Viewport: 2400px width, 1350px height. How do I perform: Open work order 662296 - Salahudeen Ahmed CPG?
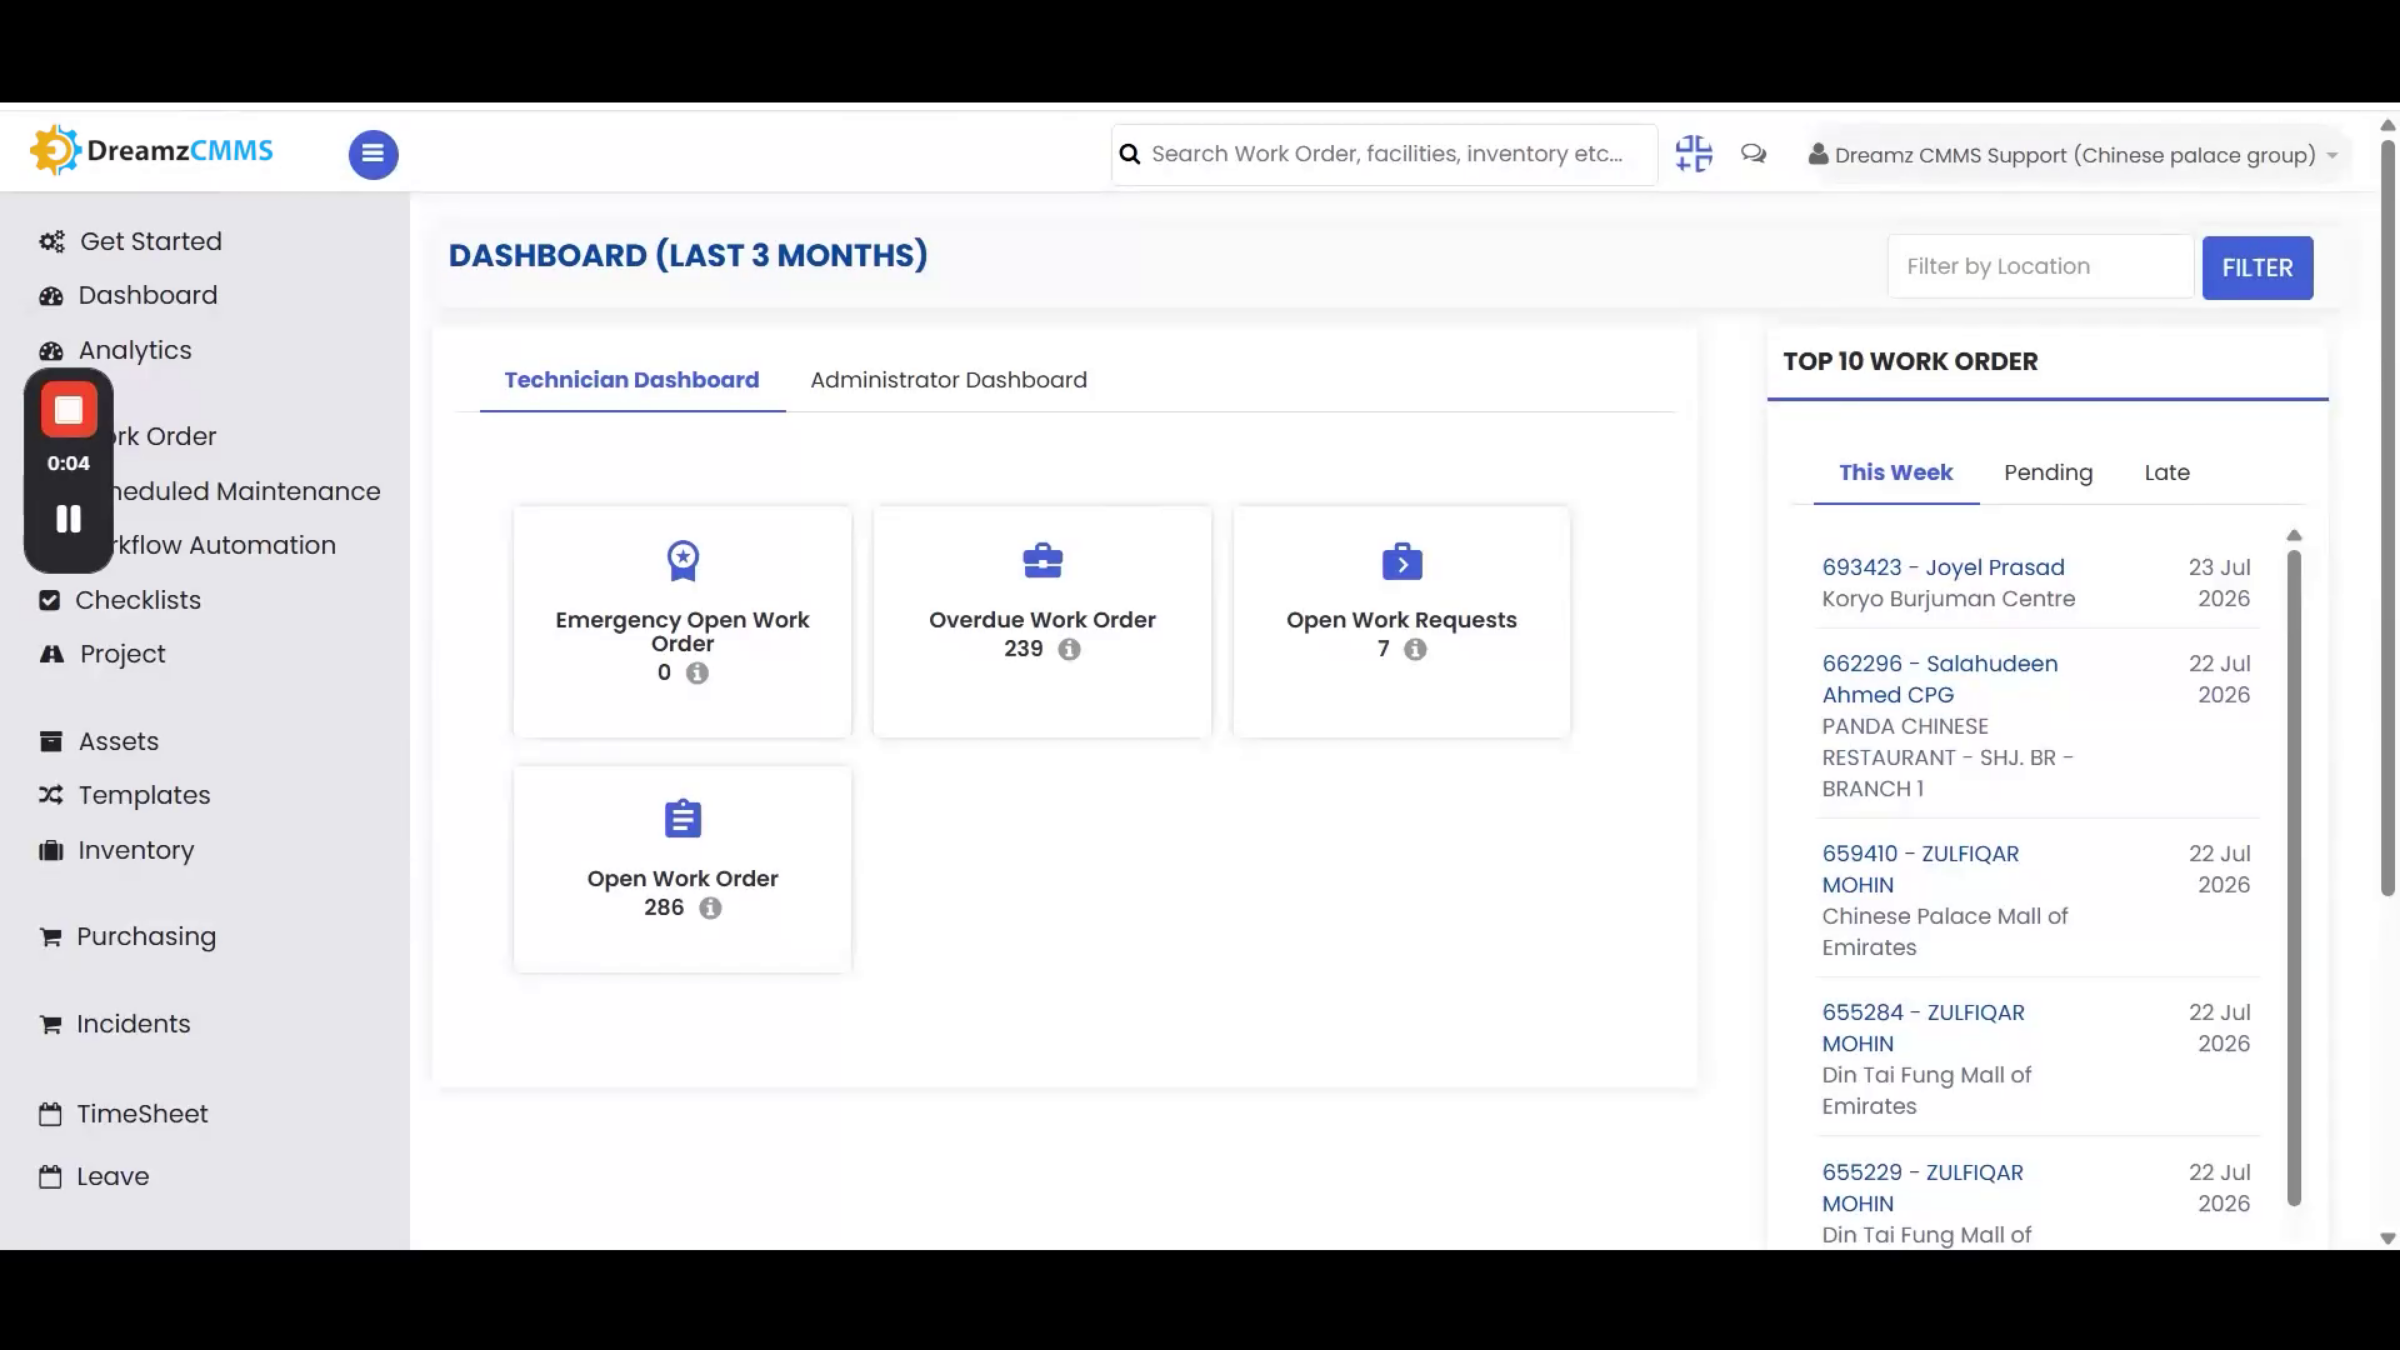point(1940,679)
